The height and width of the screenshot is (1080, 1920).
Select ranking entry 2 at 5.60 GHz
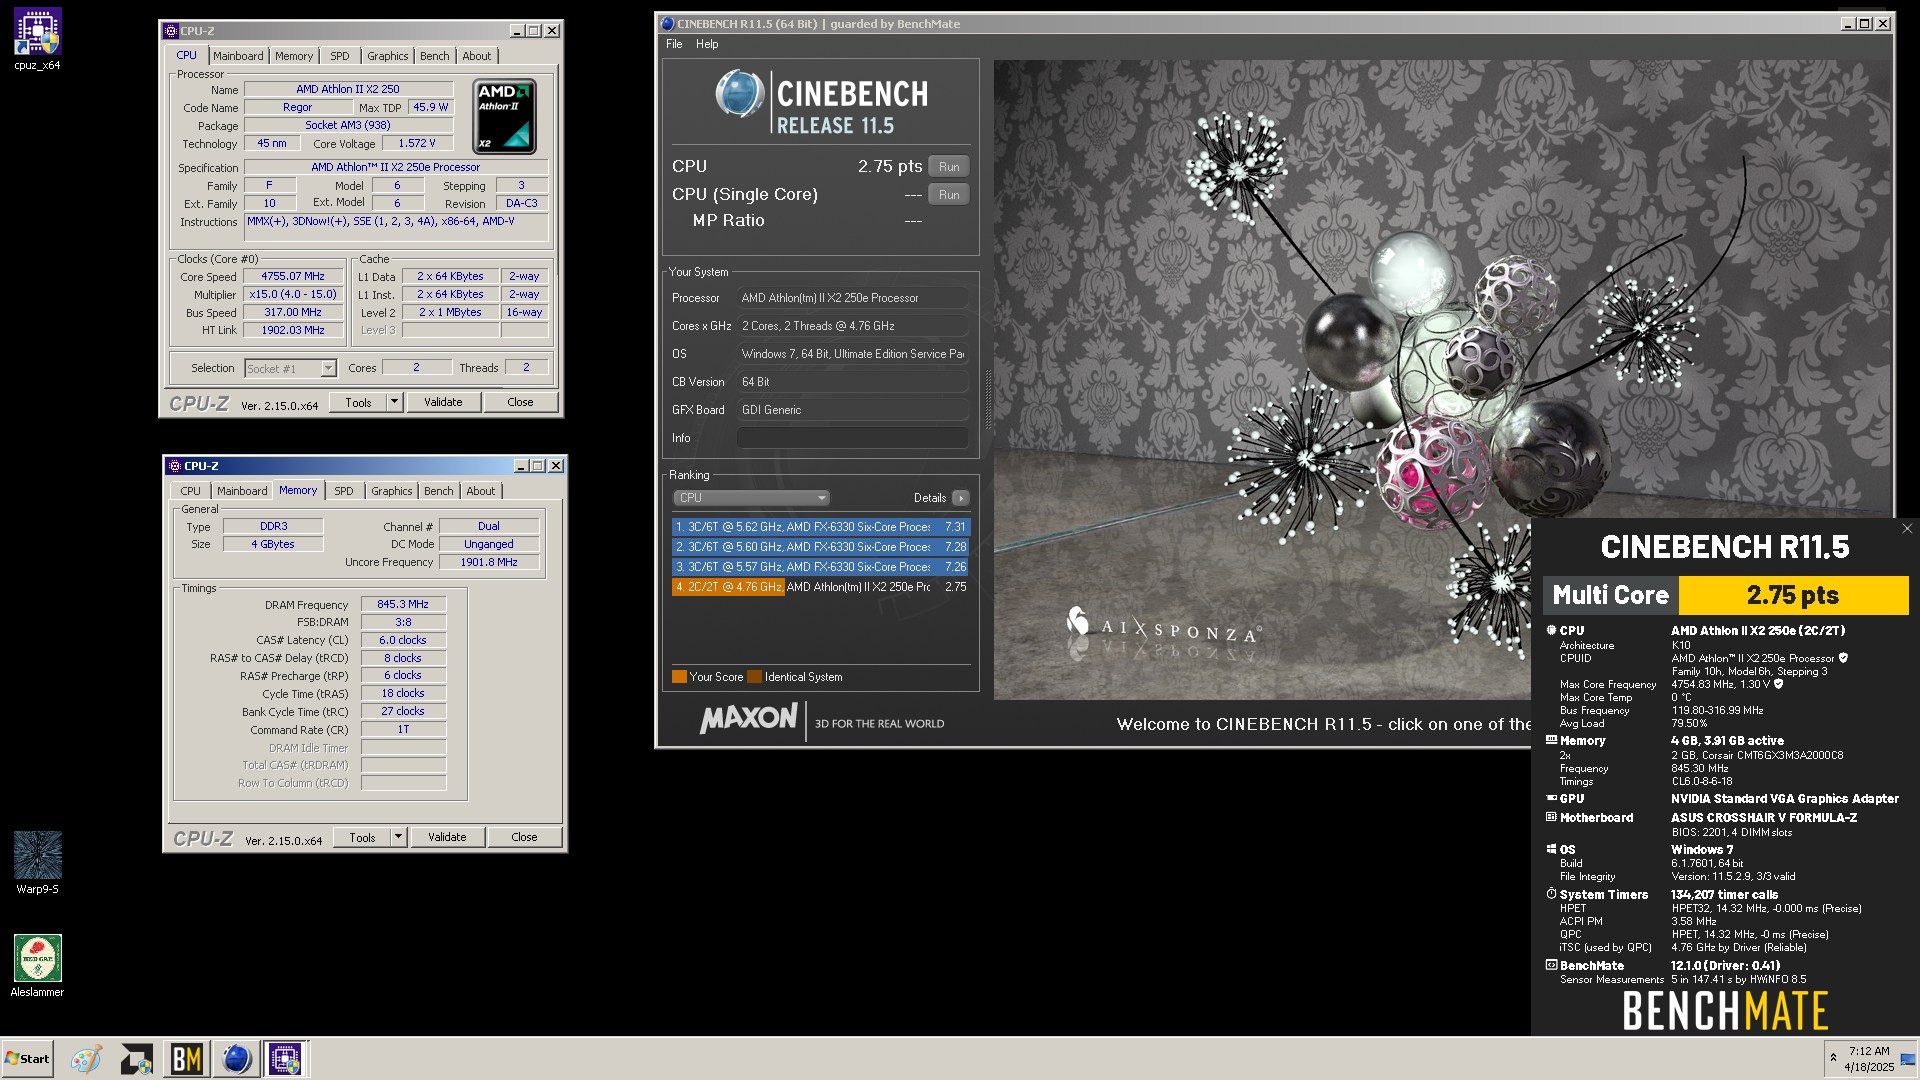[821, 547]
